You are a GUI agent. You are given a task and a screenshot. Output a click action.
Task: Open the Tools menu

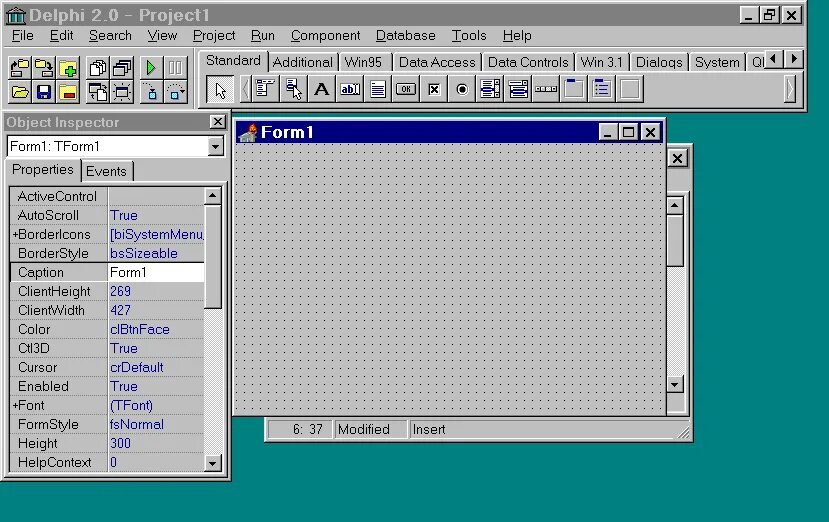468,35
